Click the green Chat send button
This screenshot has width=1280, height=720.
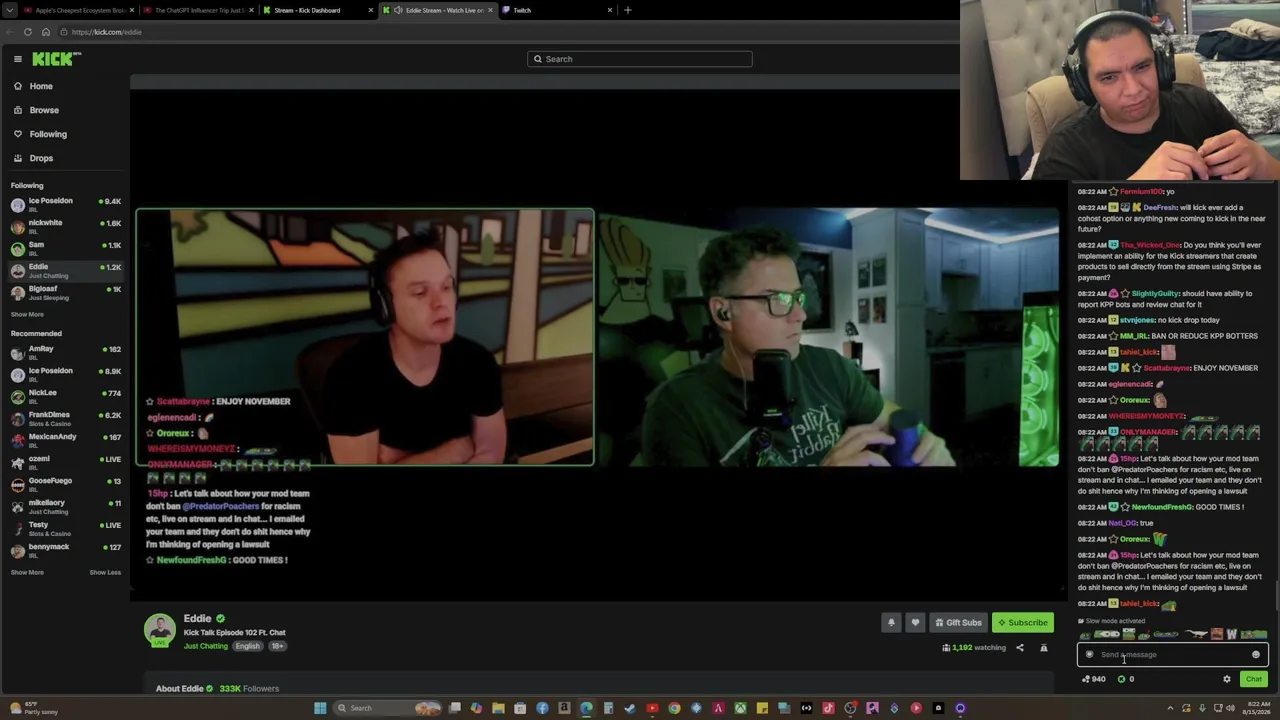click(x=1254, y=679)
